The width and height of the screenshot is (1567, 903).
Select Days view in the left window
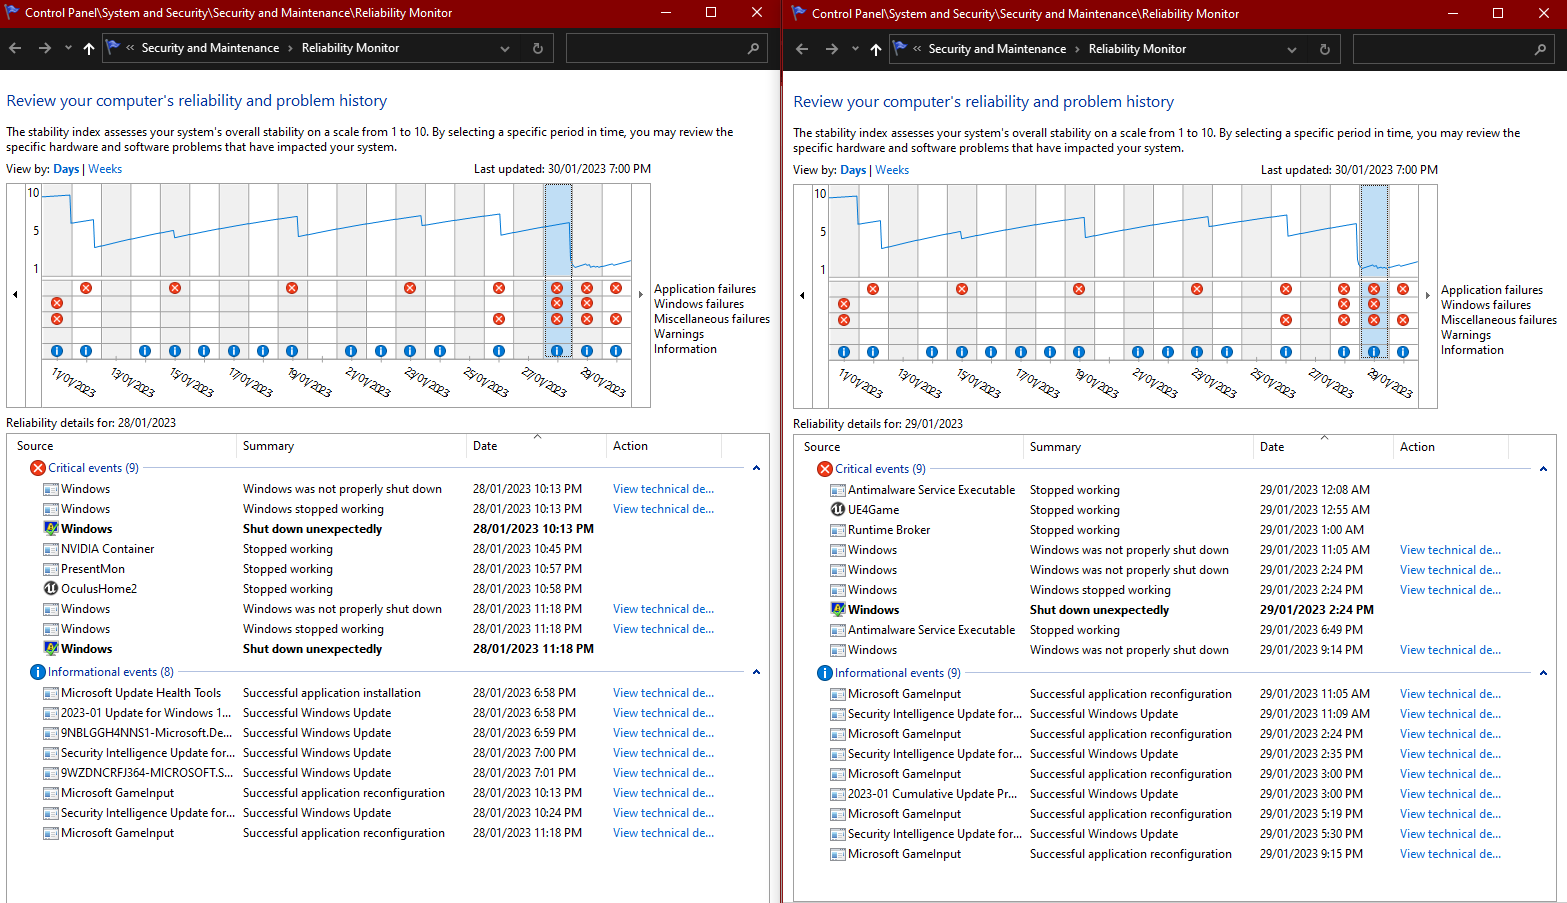(66, 169)
